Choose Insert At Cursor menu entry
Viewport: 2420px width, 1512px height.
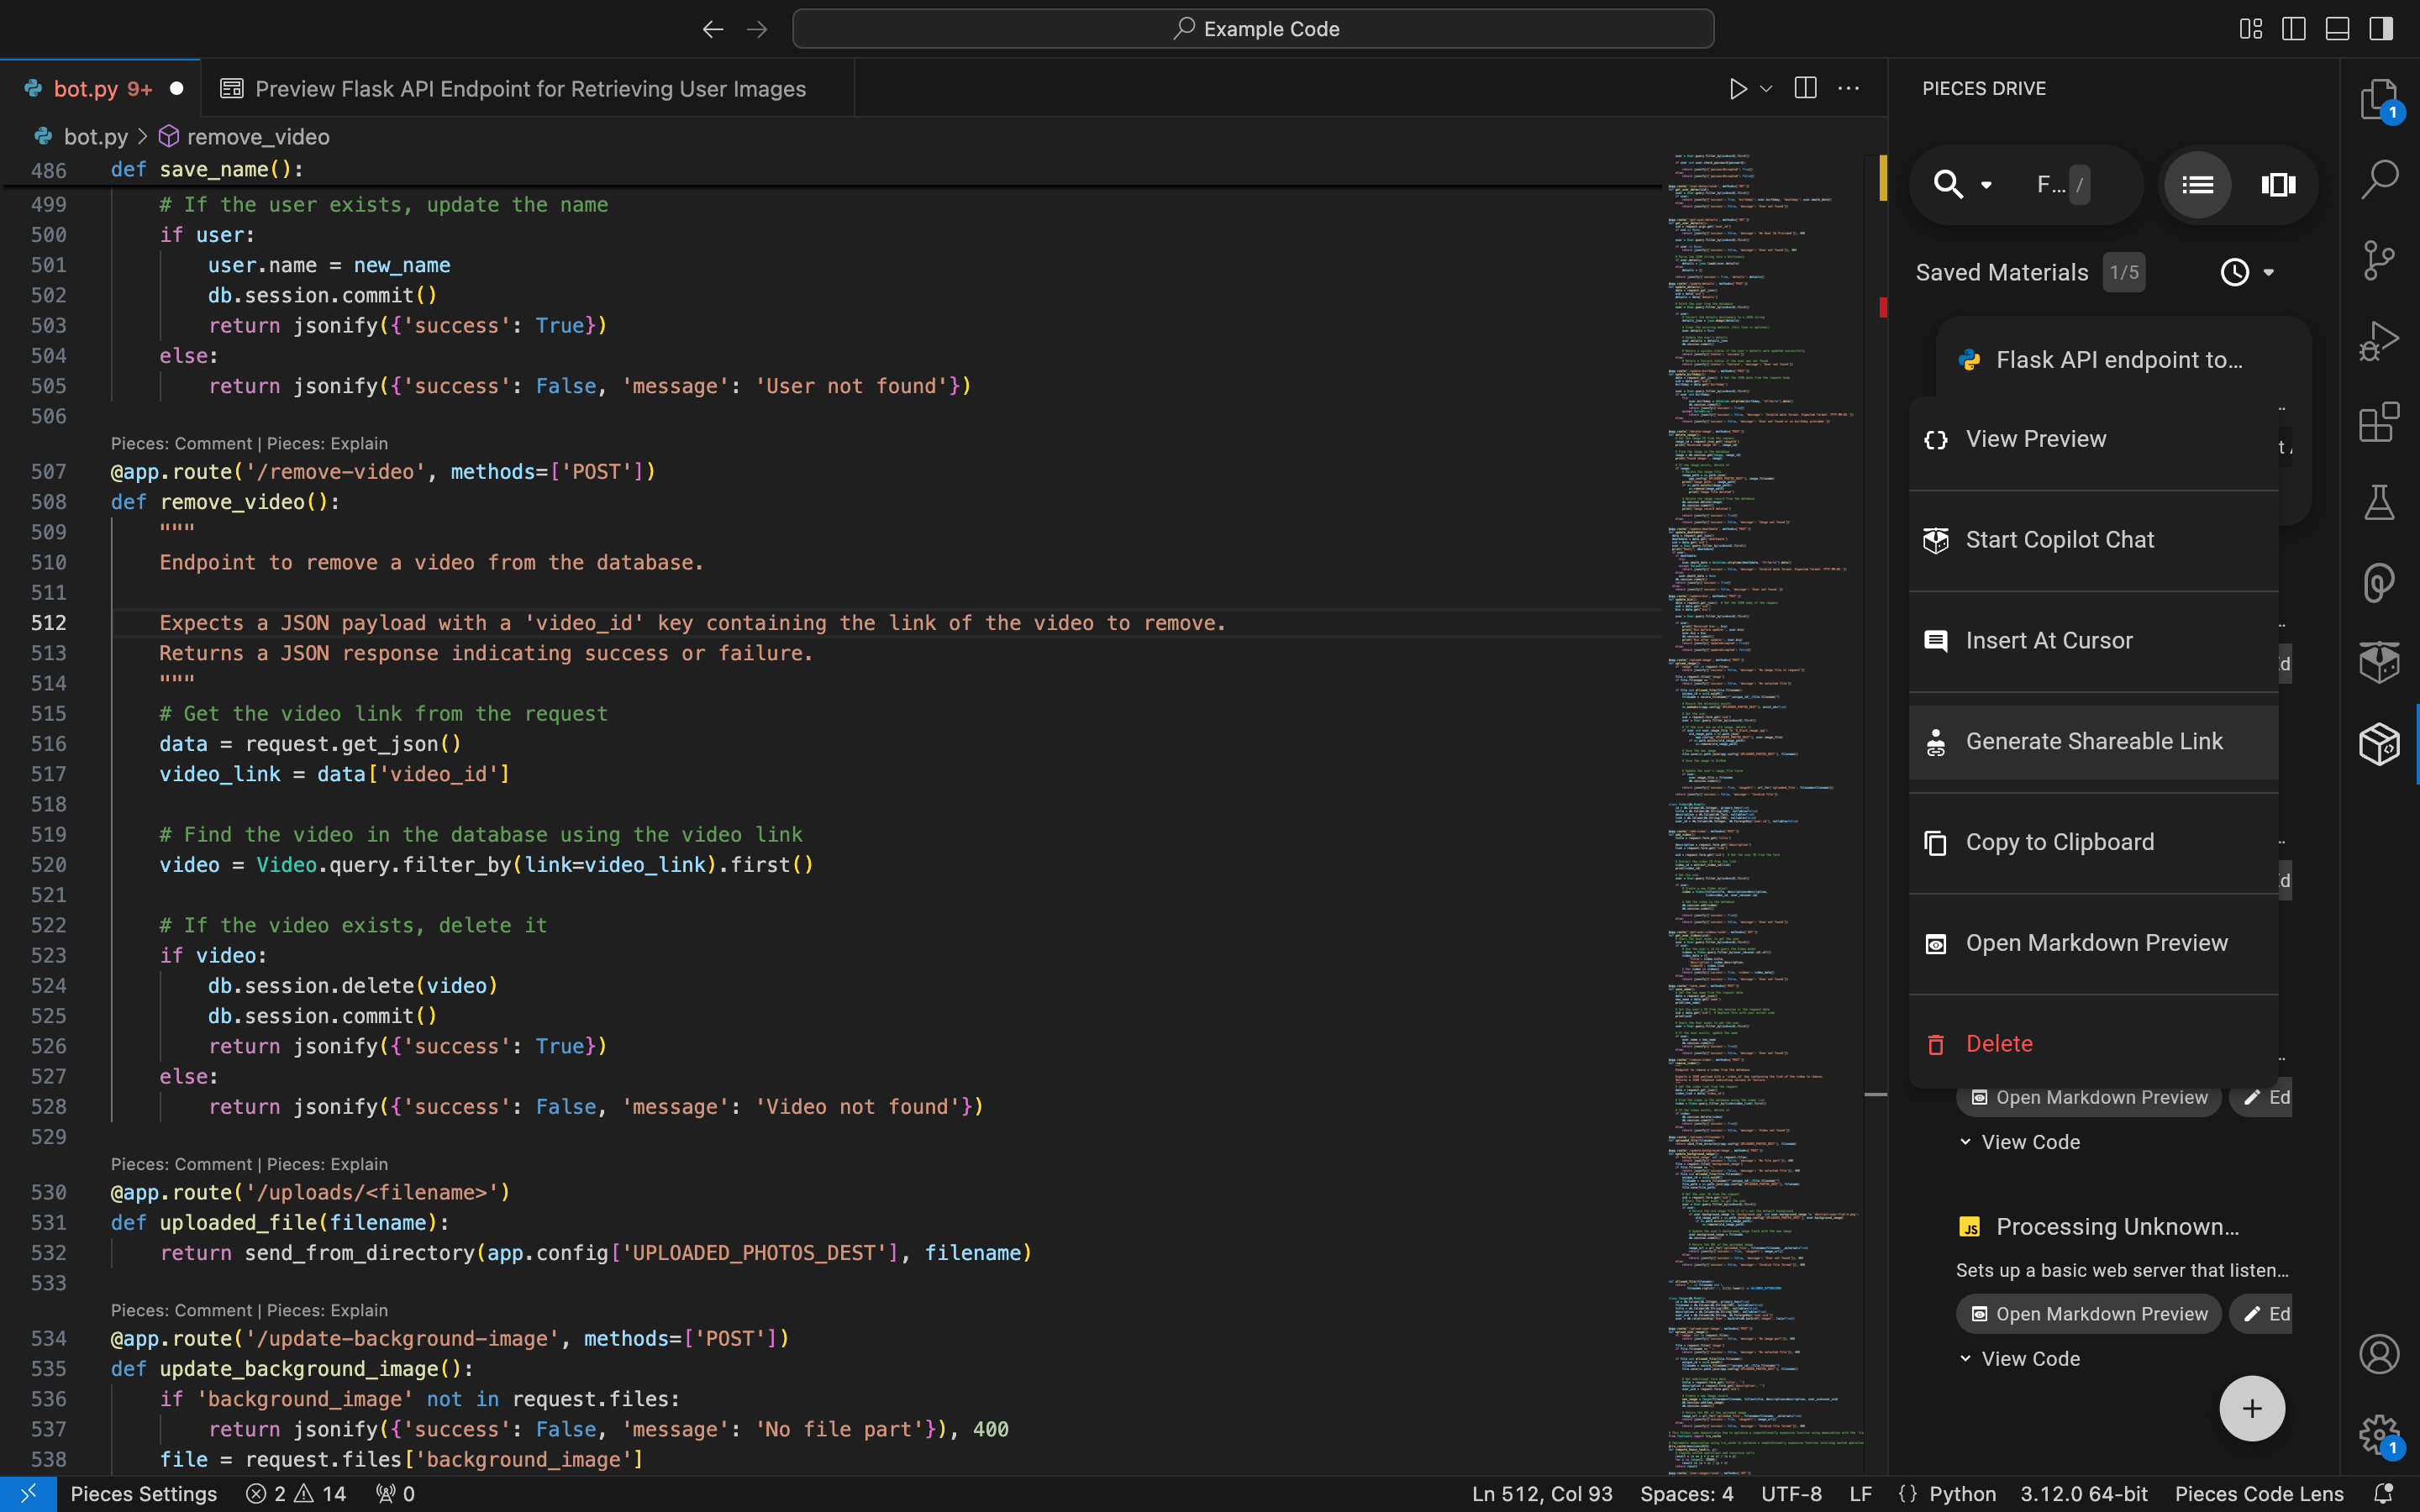(x=2093, y=641)
